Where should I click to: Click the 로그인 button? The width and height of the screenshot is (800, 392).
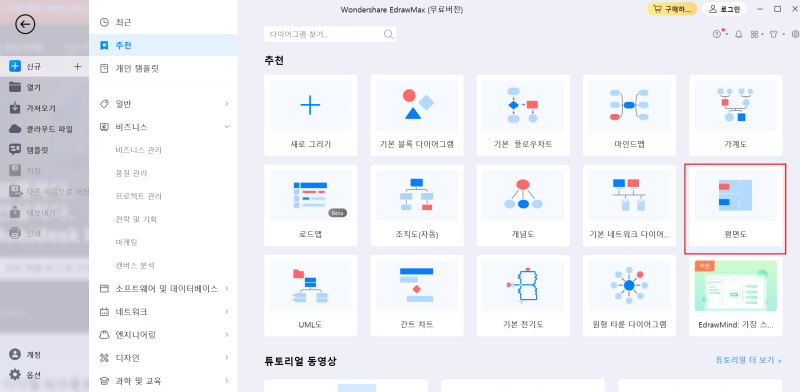tap(724, 9)
